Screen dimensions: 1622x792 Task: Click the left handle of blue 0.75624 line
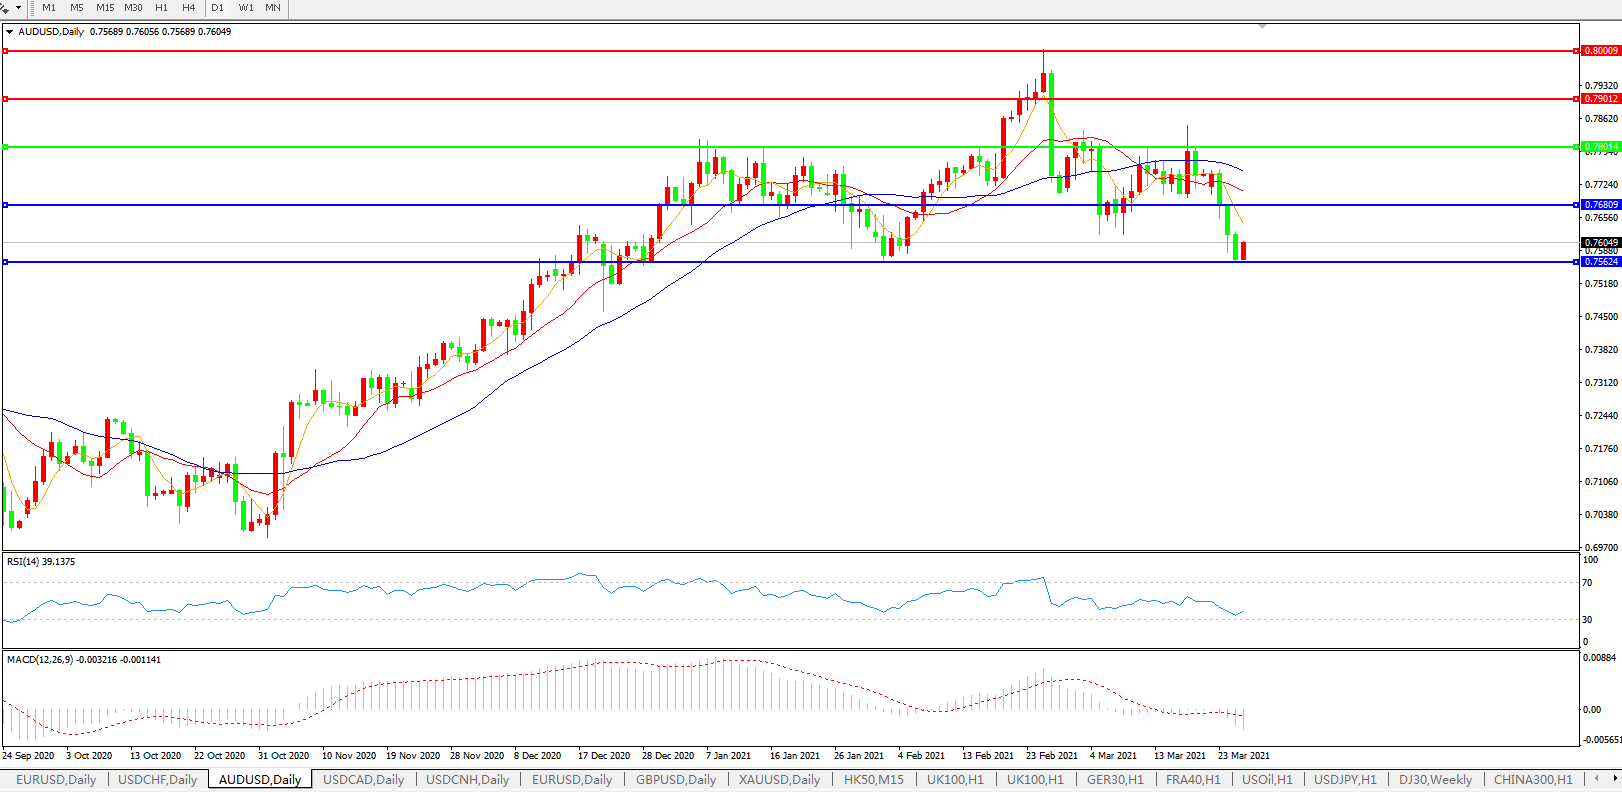[6, 262]
